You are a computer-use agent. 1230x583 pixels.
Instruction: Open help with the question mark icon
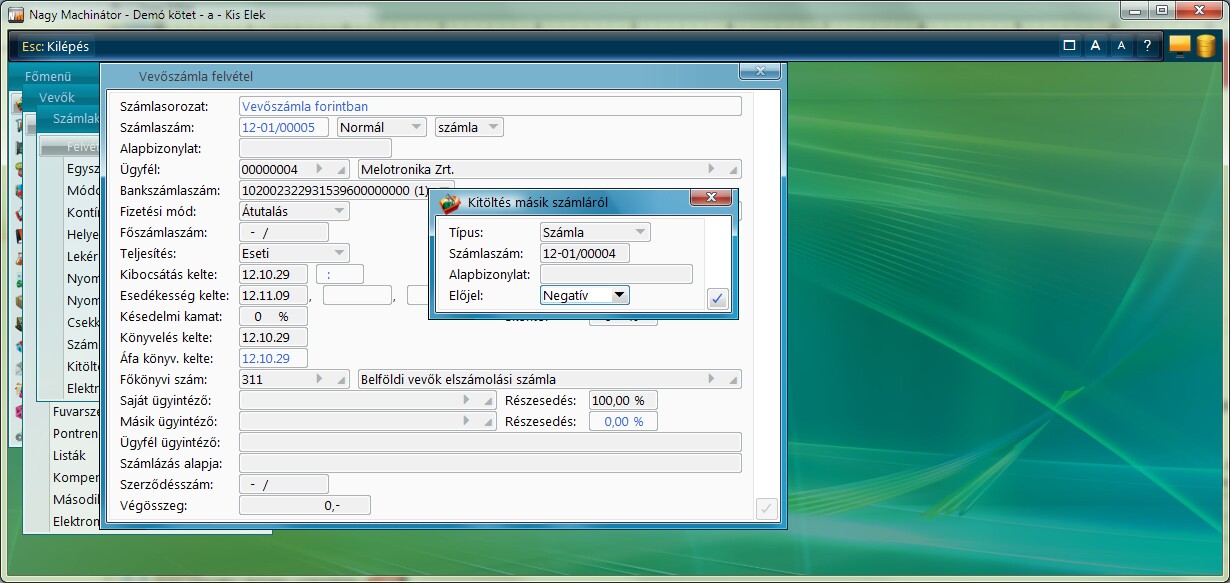[x=1147, y=46]
